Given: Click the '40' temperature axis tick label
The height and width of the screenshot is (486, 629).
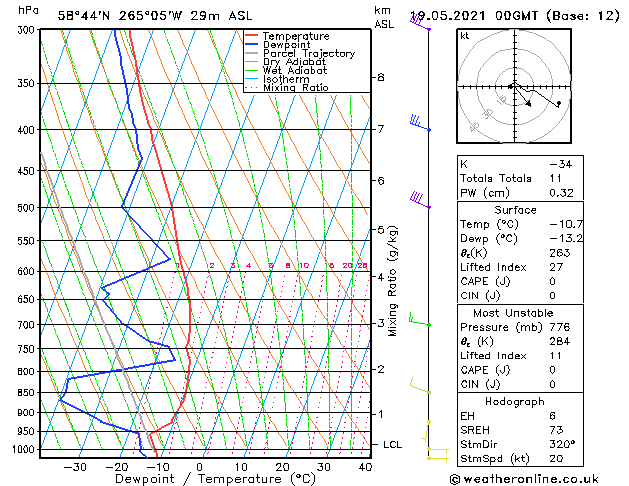Looking at the screenshot, I should click(x=365, y=468).
